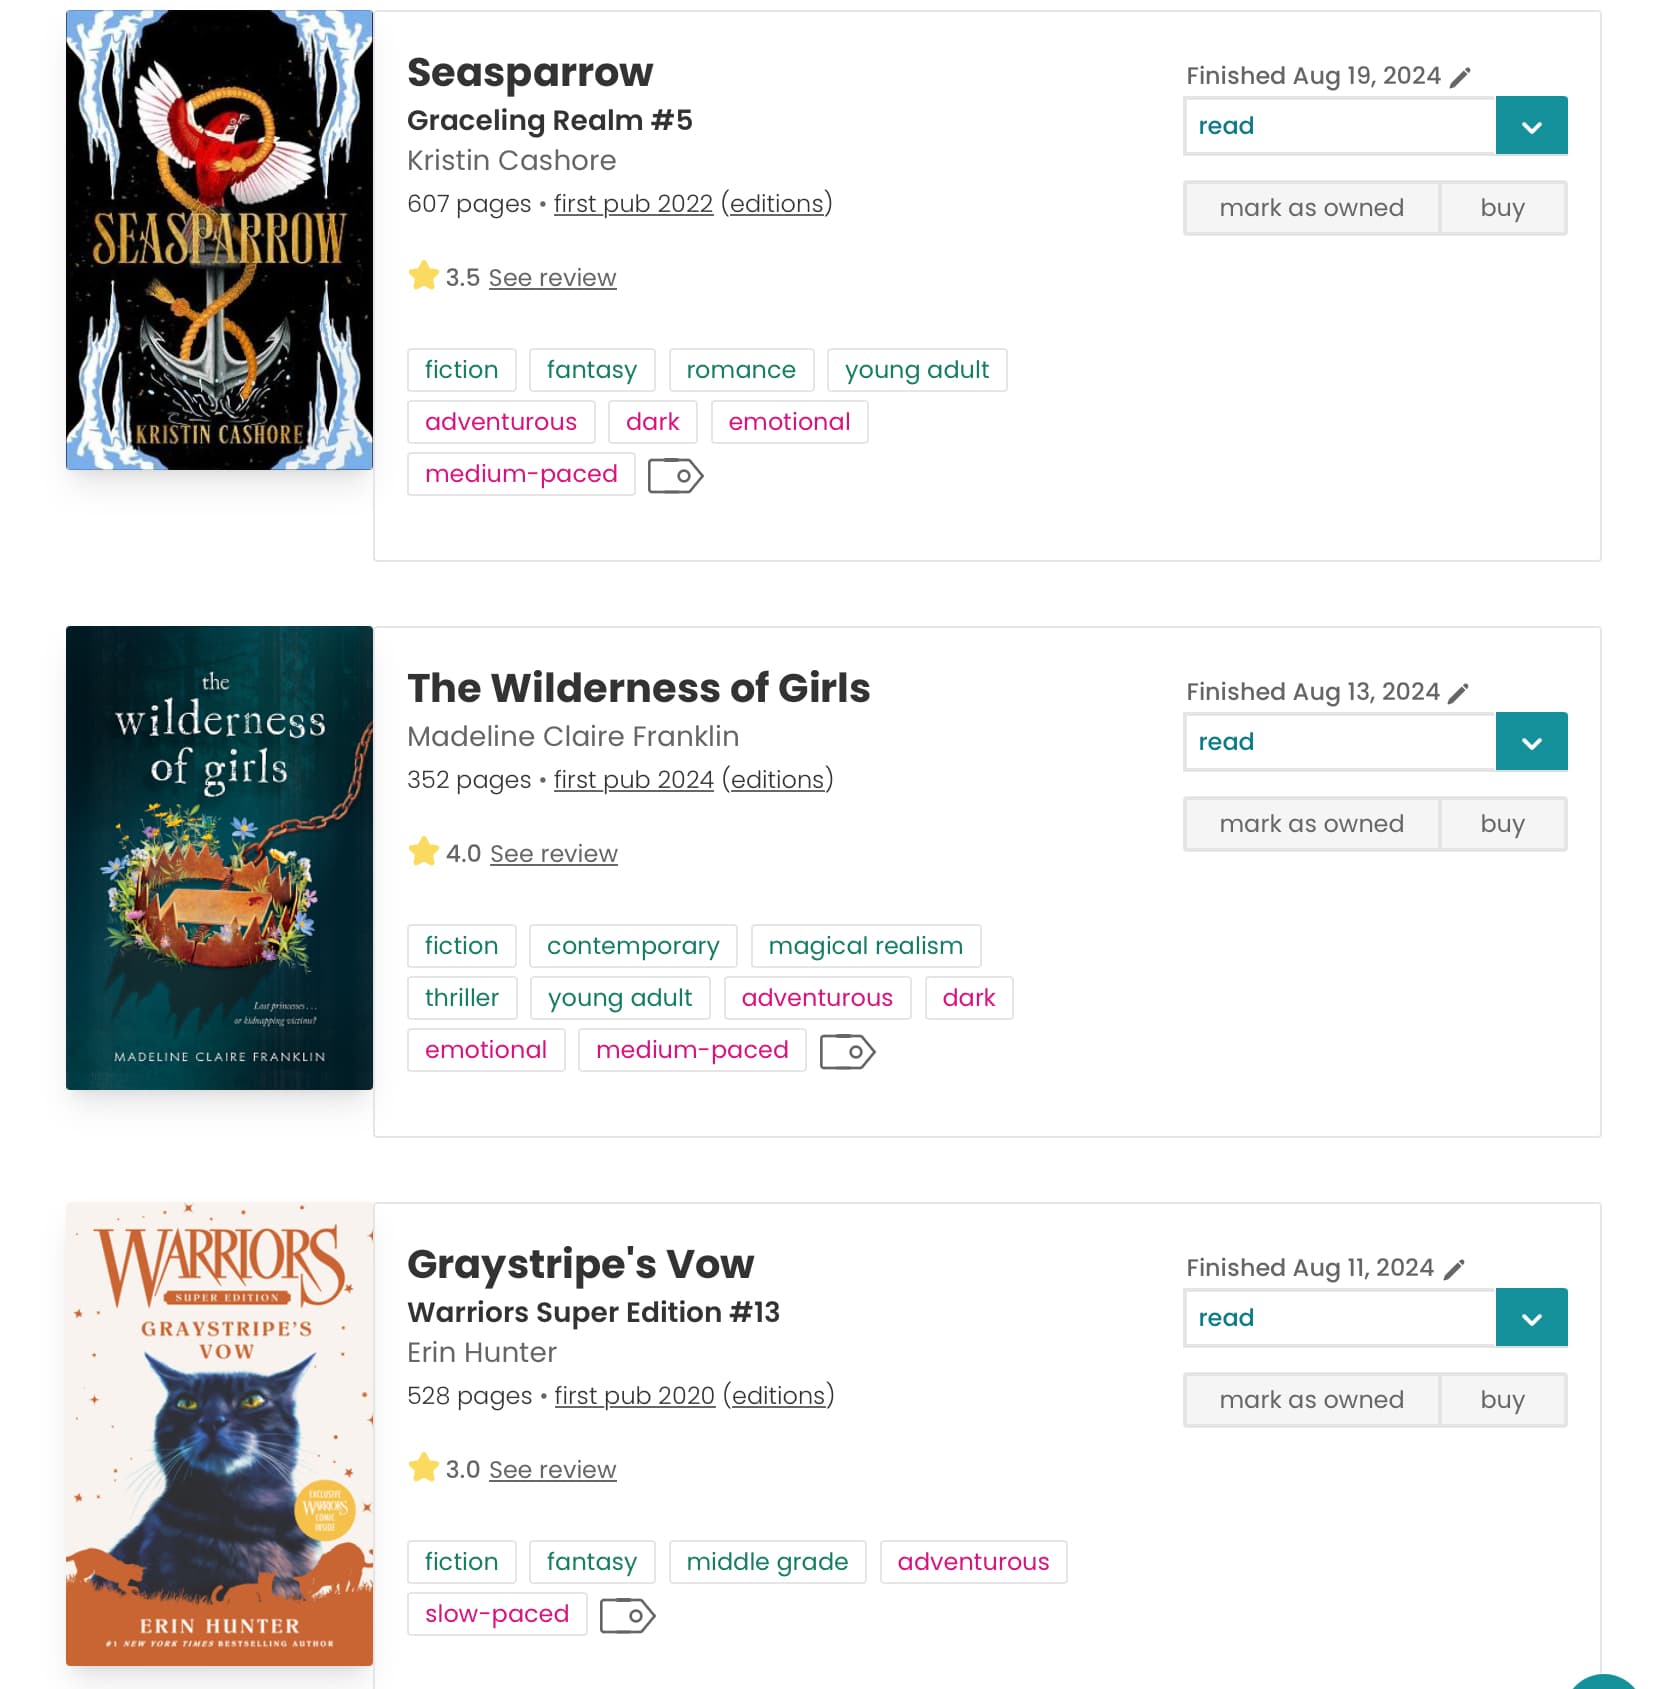Edit Wilderness of Girls finished date pencil

(x=1459, y=694)
